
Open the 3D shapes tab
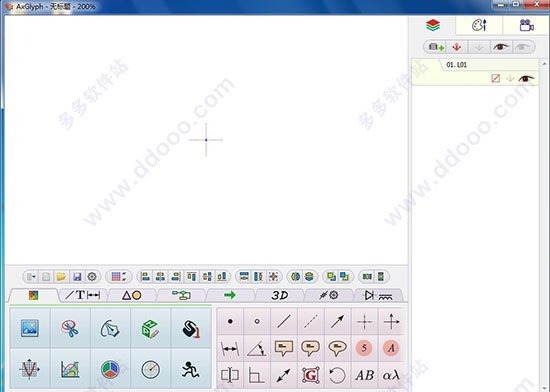pyautogui.click(x=280, y=295)
